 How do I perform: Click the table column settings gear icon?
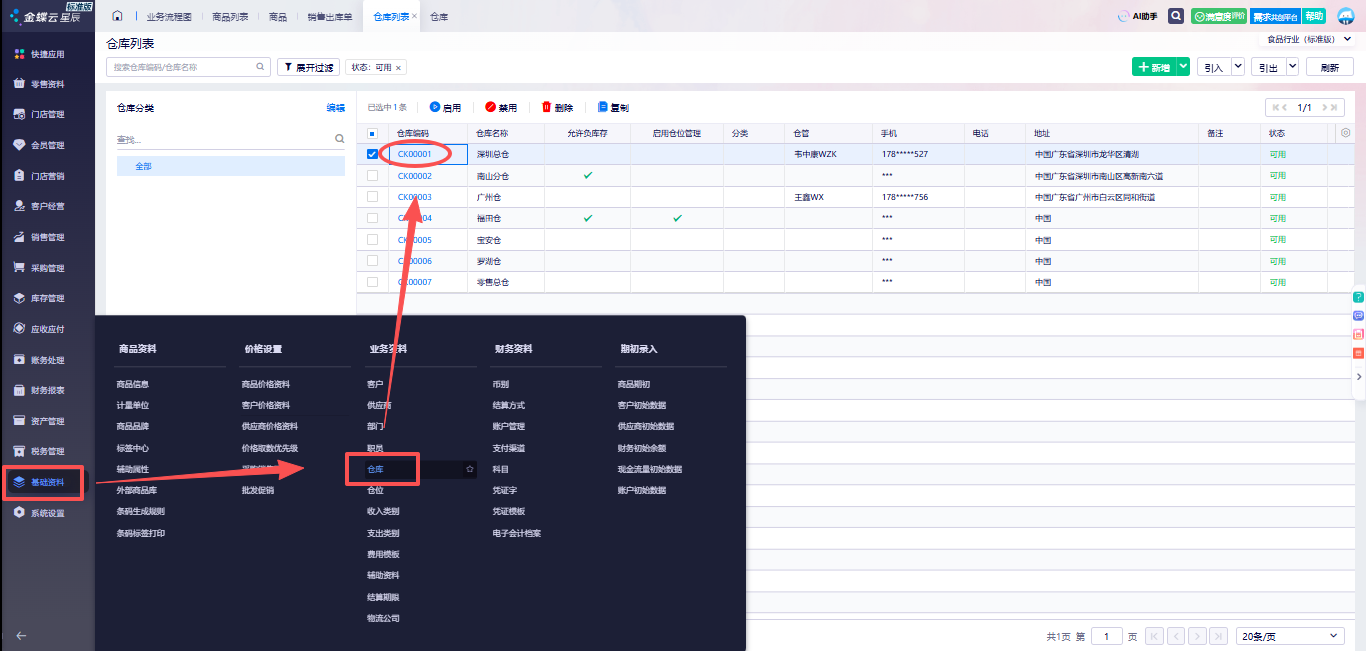point(1345,133)
